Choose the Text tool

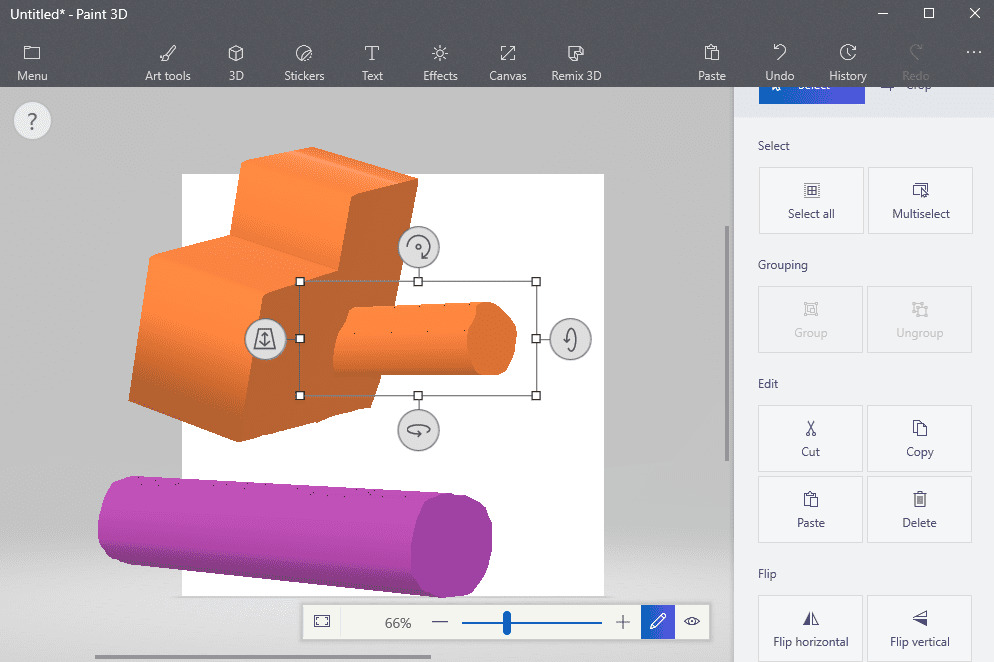pyautogui.click(x=372, y=62)
